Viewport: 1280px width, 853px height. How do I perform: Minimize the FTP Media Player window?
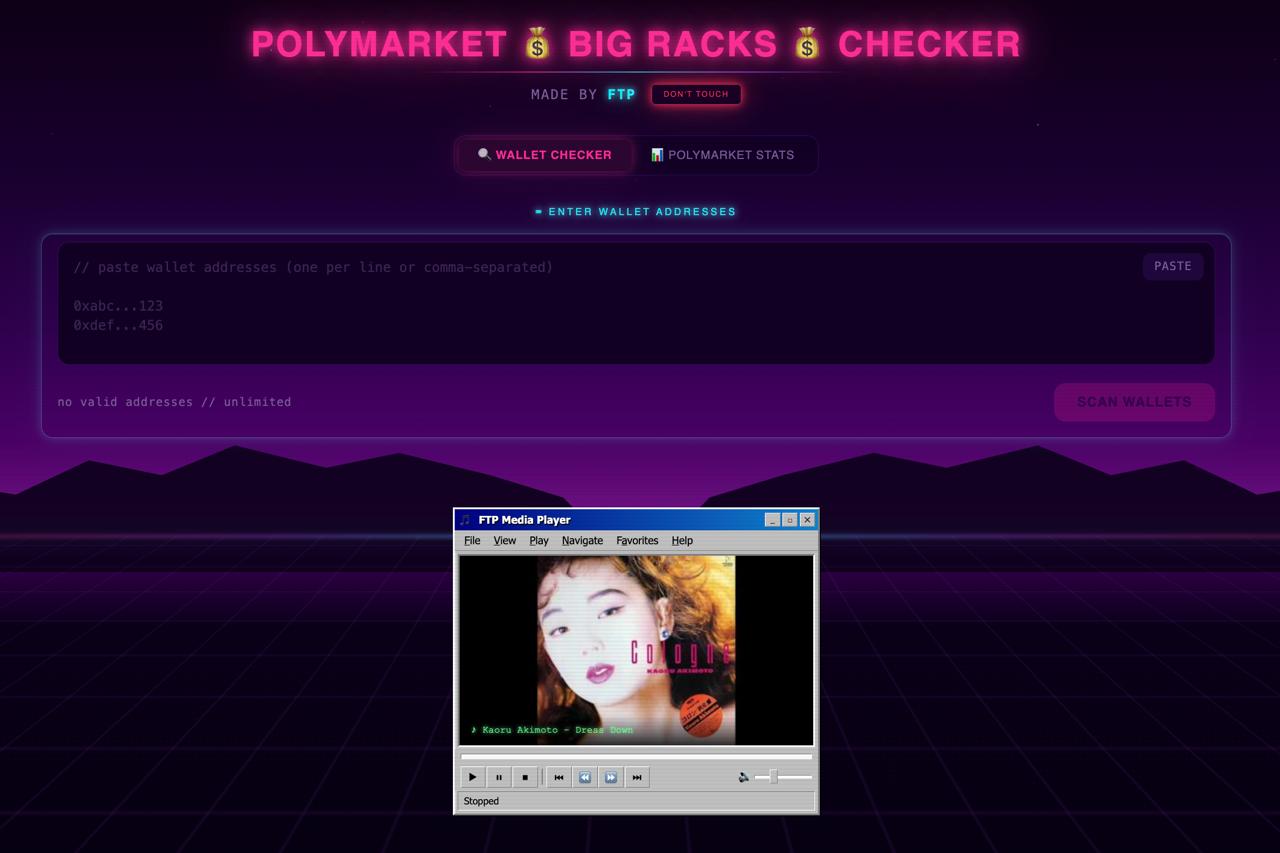772,520
